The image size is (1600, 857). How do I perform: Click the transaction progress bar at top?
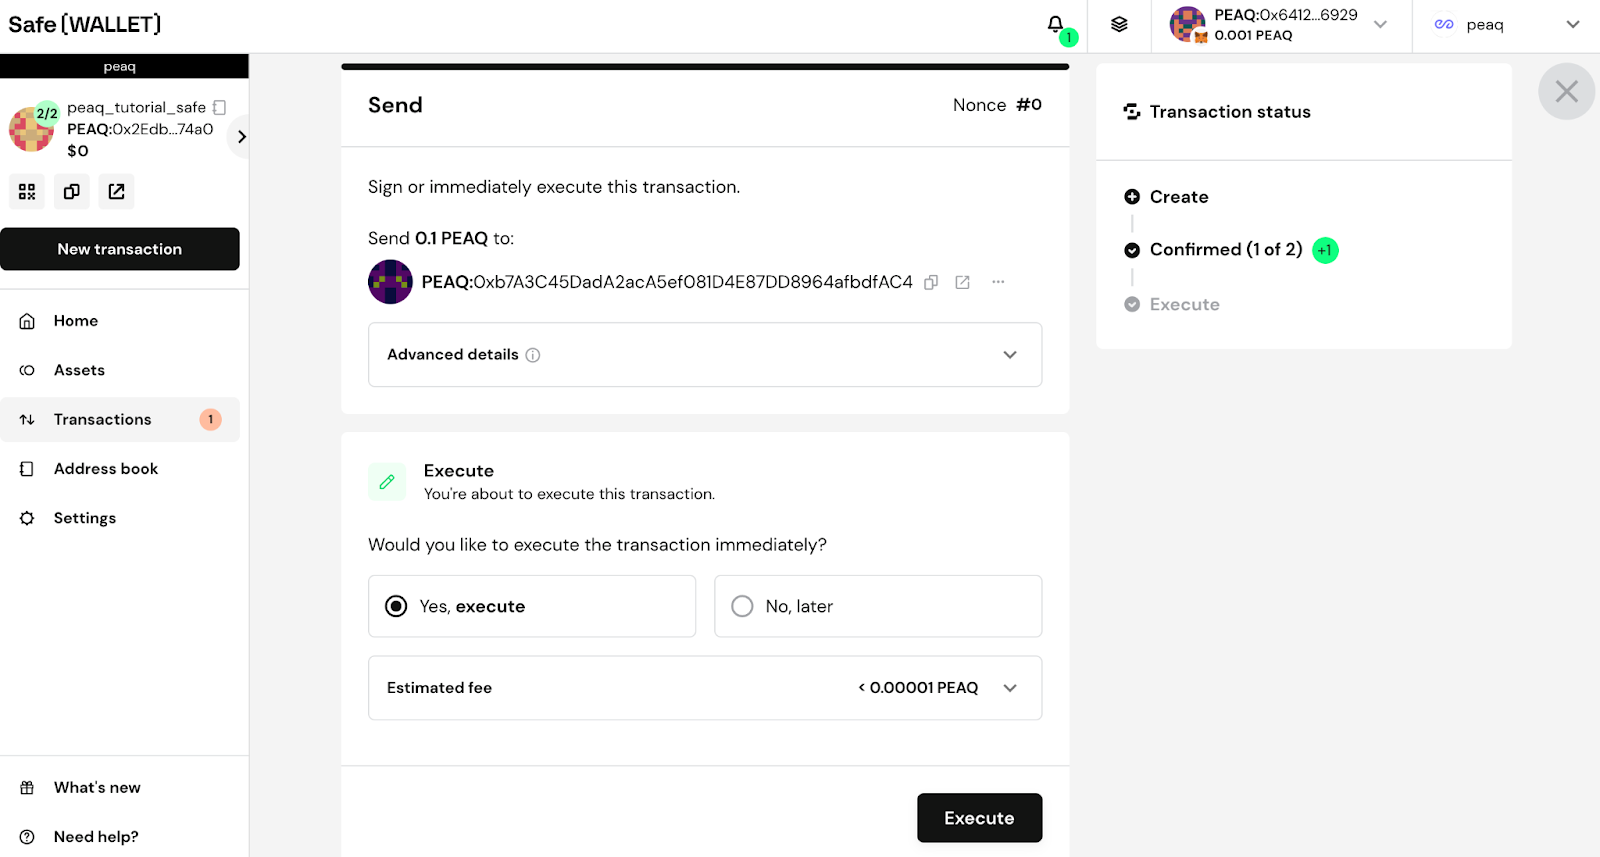click(704, 66)
